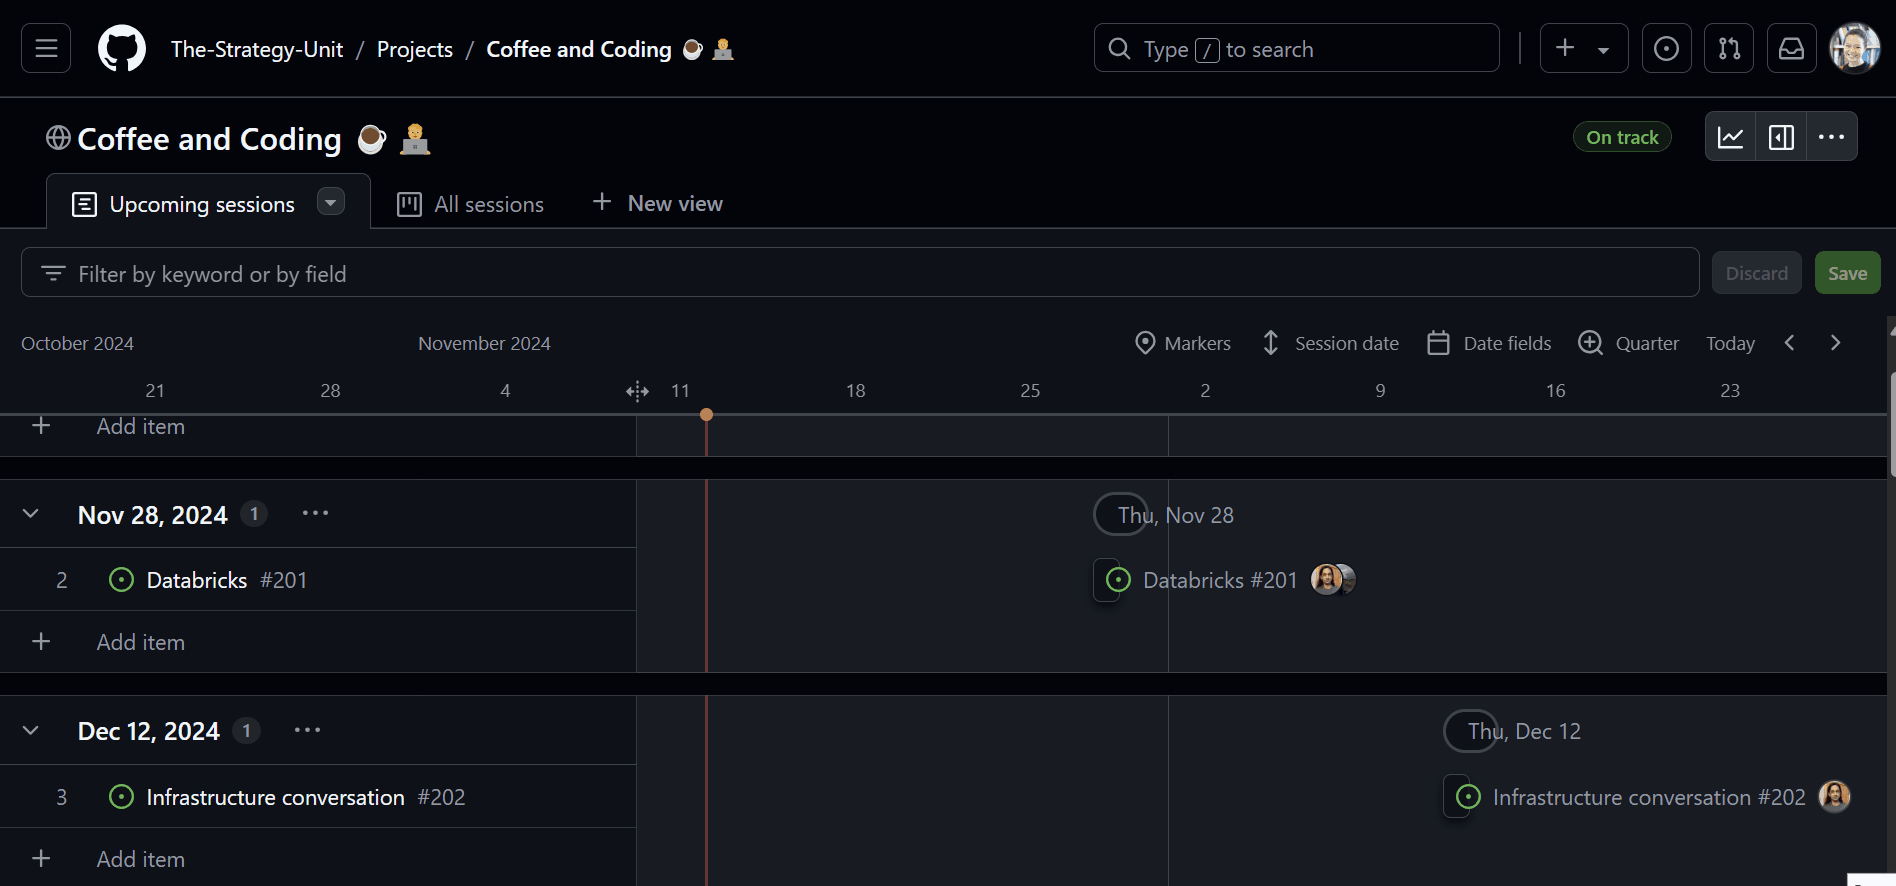Viewport: 1896px width, 886px height.
Task: Click the GitHub logo home icon
Action: coord(122,48)
